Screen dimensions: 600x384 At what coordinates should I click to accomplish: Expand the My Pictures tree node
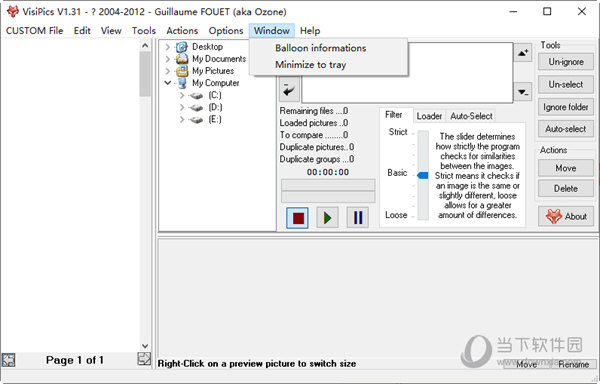click(x=168, y=71)
